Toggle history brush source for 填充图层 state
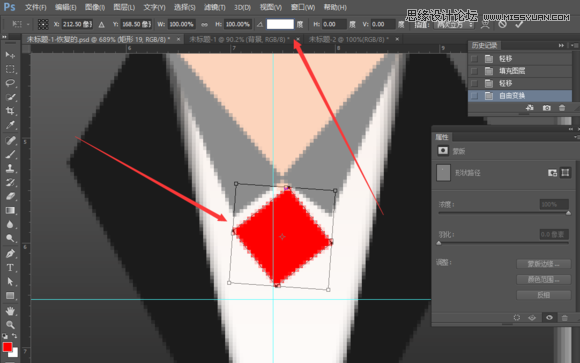Viewport: 580px width, 363px height. [x=474, y=71]
